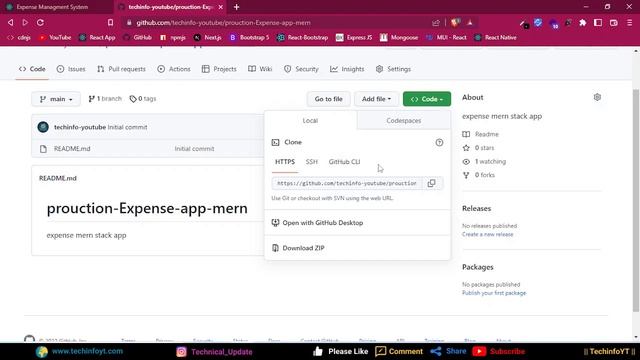The image size is (640, 360).
Task: Toggle the green Code dropdown button
Action: 427,99
